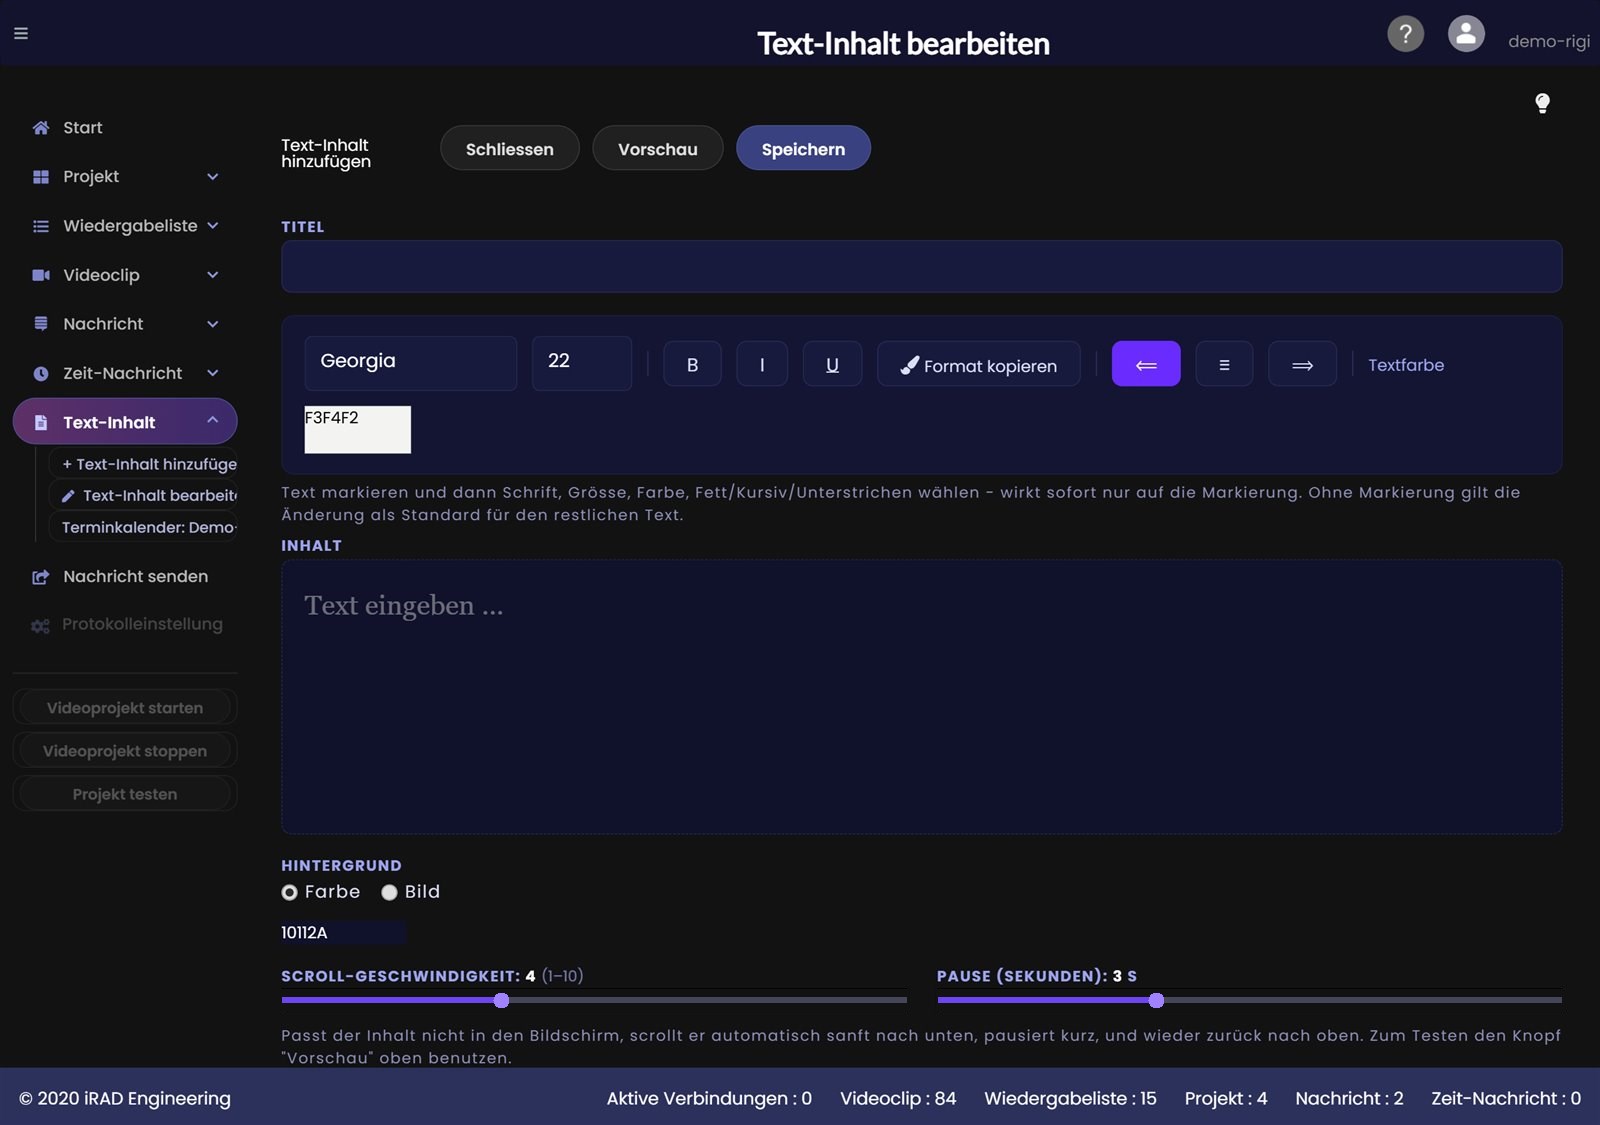Expand the Nachricht chevron
Image resolution: width=1600 pixels, height=1125 pixels.
pyautogui.click(x=213, y=324)
